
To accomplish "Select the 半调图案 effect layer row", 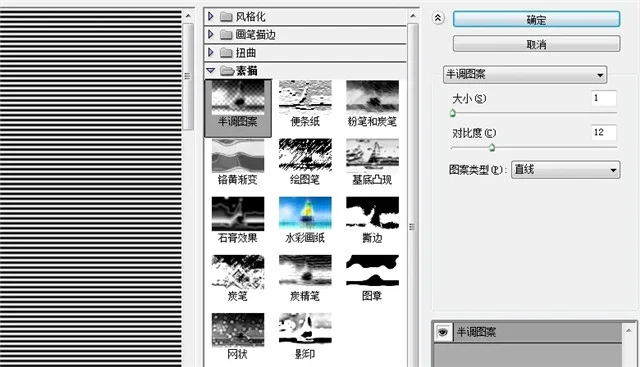I will (527, 332).
